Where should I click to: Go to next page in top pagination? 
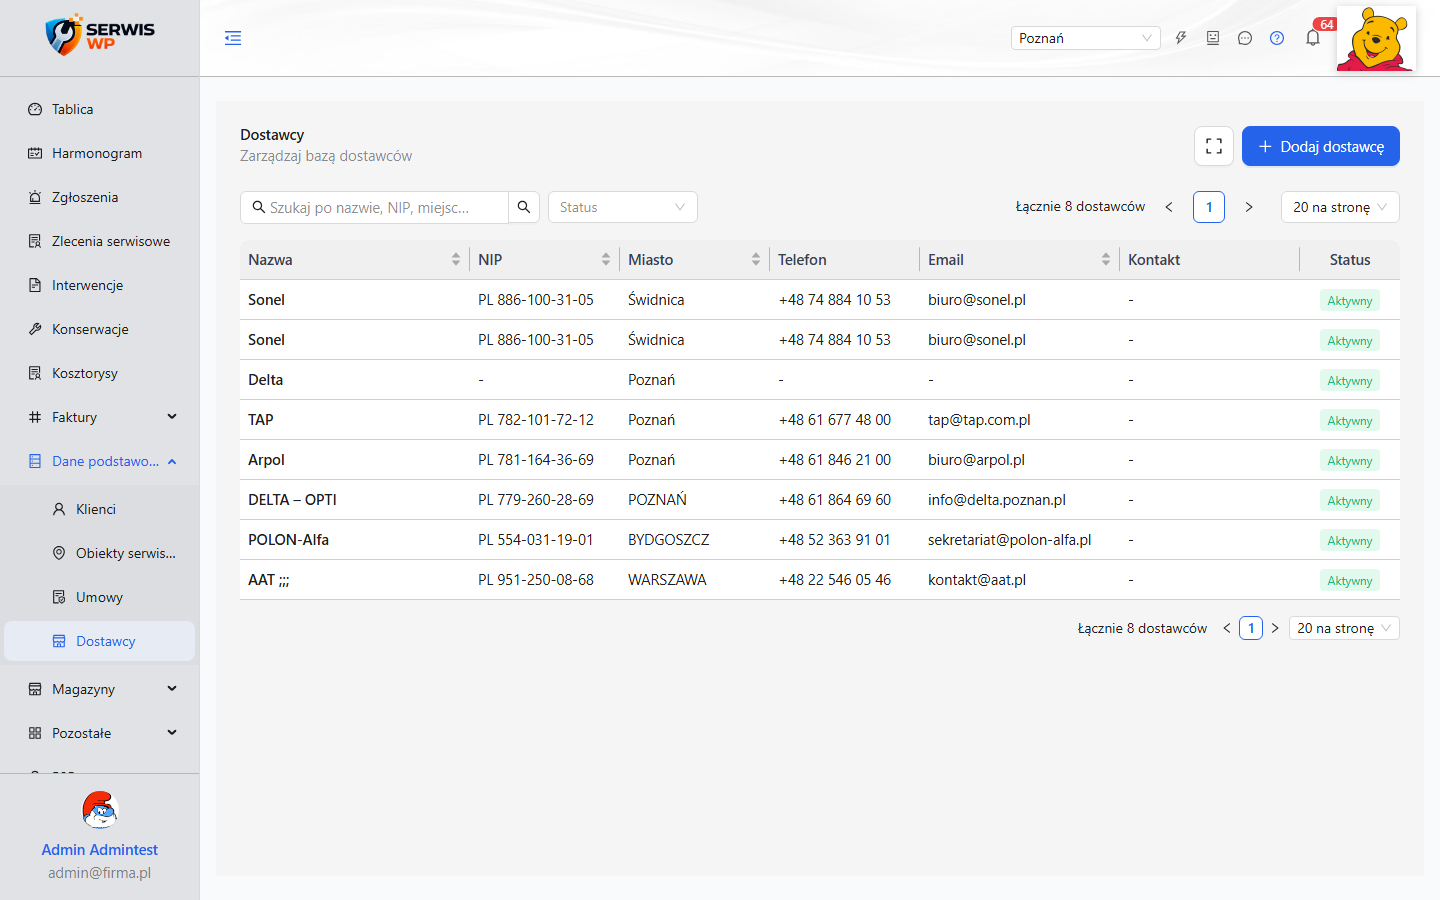click(1249, 207)
